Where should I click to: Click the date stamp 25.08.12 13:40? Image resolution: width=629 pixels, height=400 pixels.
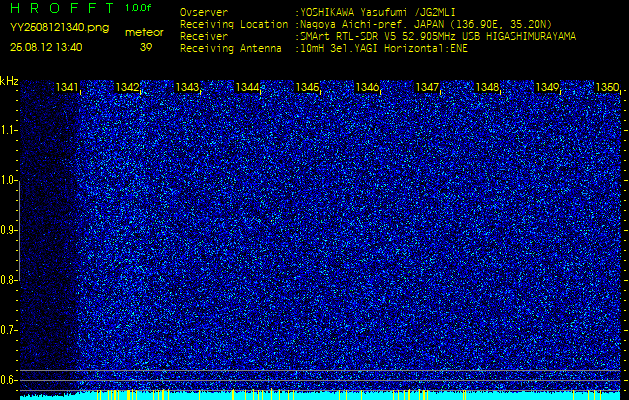click(46, 47)
